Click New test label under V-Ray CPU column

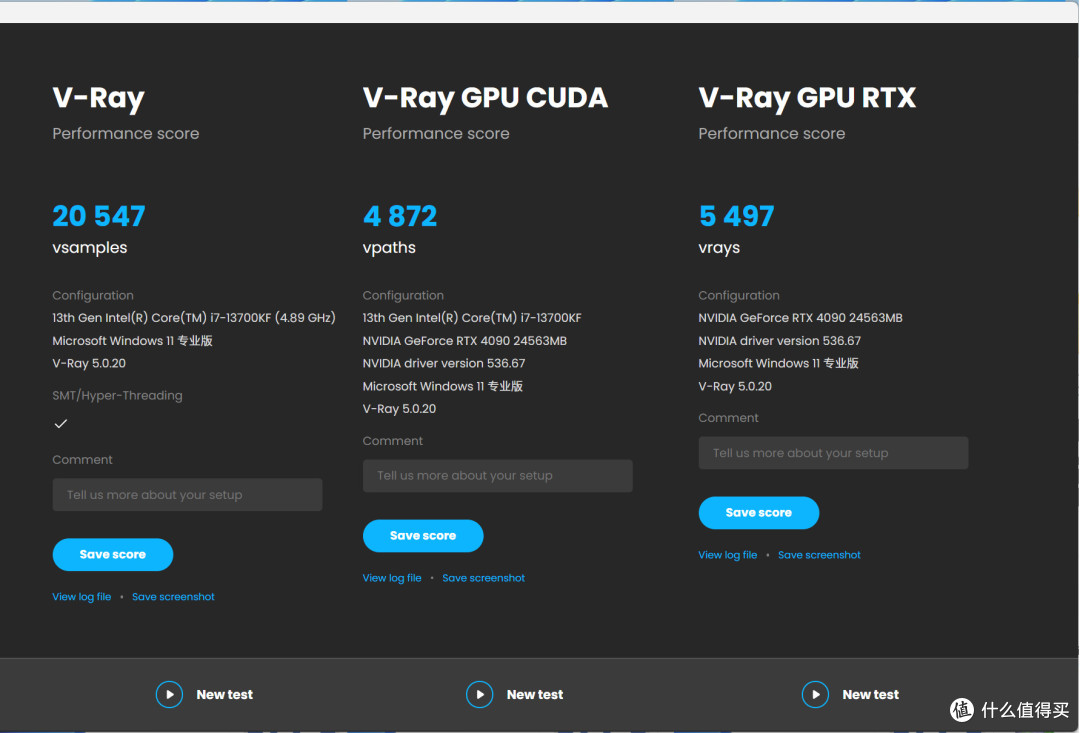coord(225,694)
